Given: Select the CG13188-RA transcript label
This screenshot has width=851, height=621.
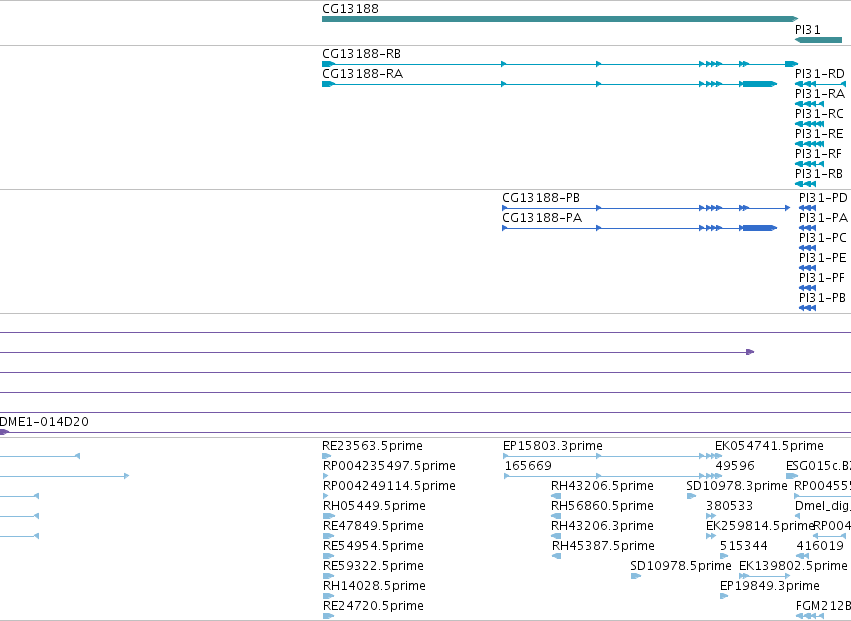Looking at the screenshot, I should pos(363,74).
